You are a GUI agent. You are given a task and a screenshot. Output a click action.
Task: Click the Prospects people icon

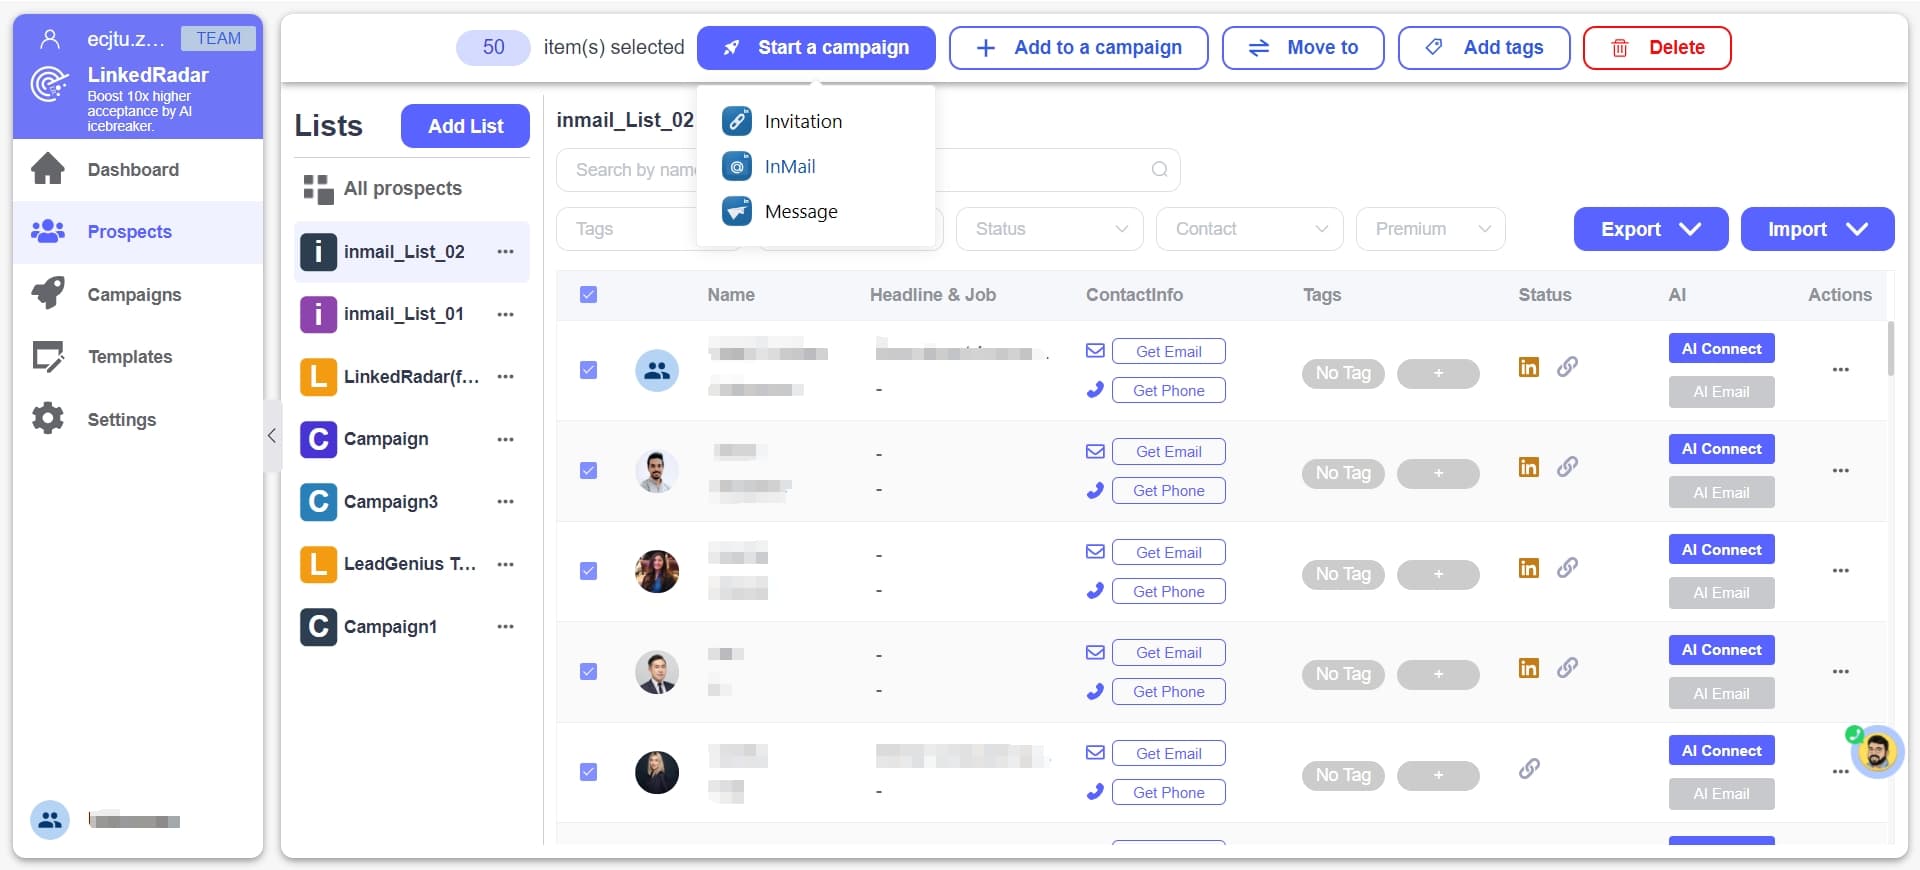(48, 231)
